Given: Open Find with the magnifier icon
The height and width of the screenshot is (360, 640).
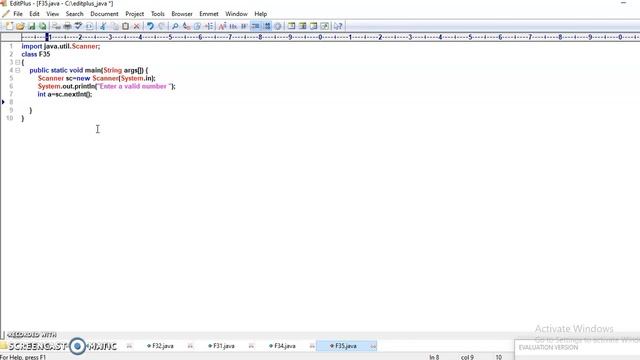Looking at the screenshot, I should tap(175, 26).
